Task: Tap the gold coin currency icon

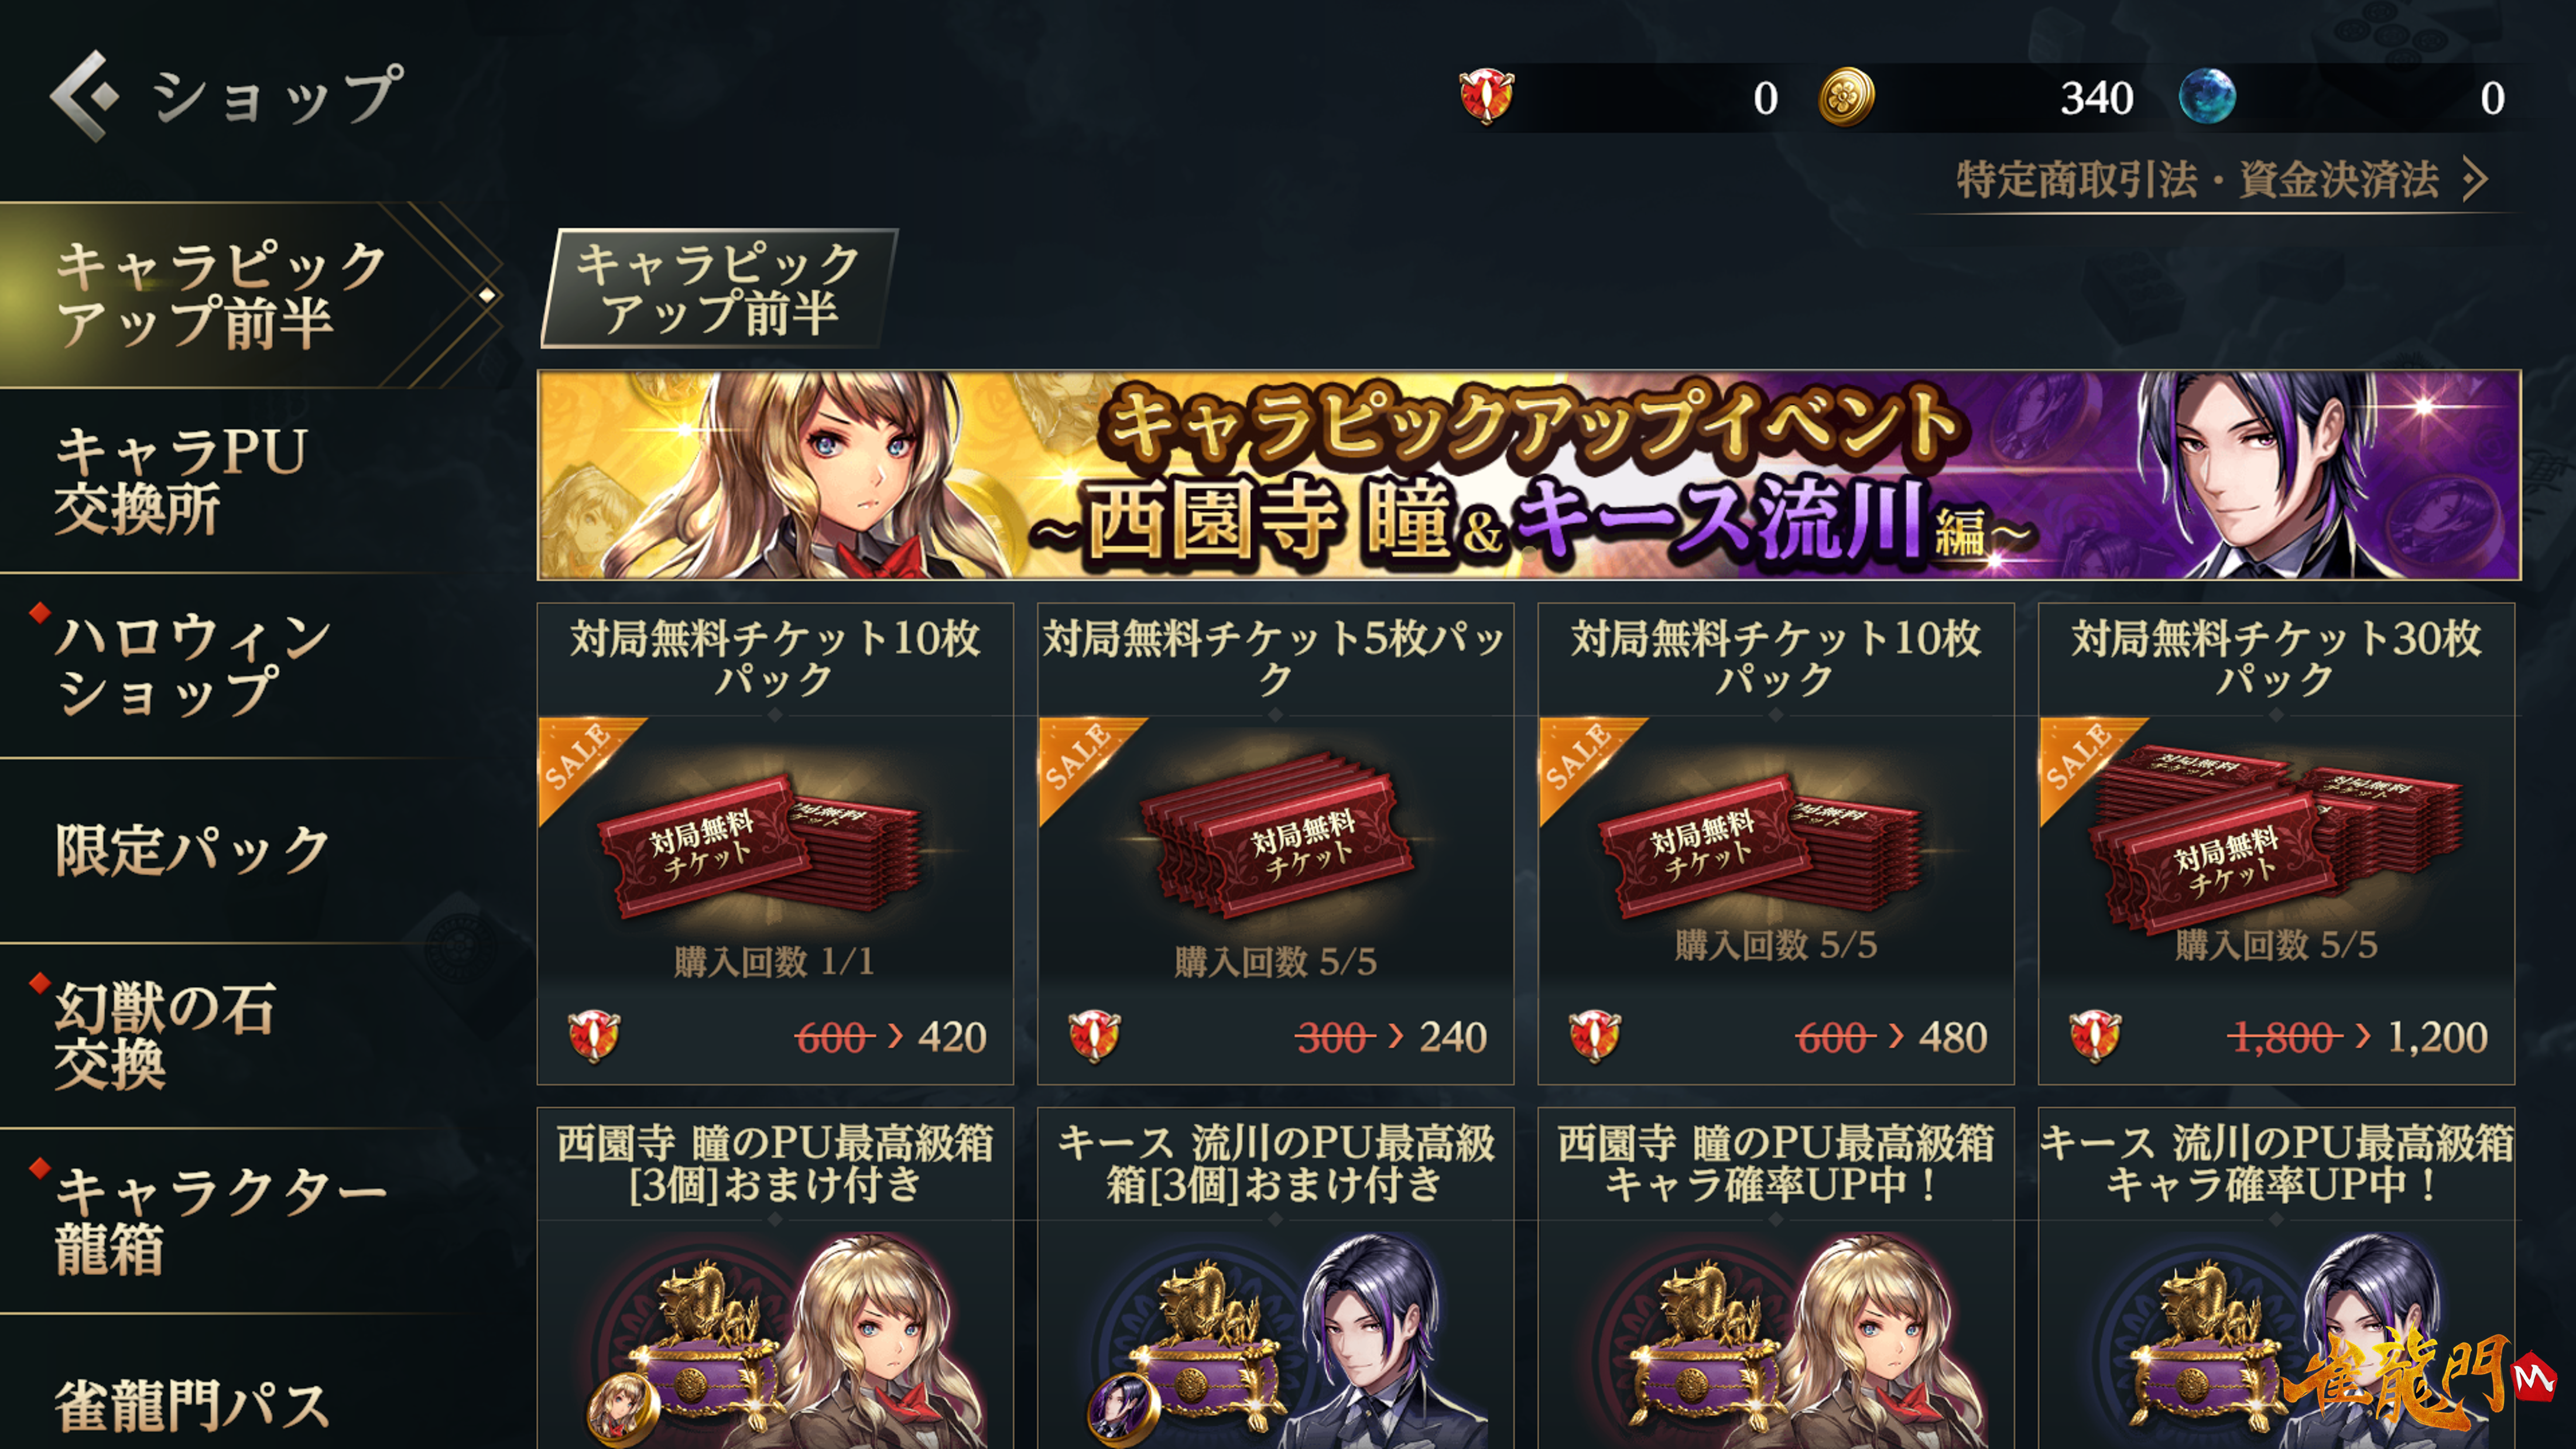Action: click(1846, 97)
